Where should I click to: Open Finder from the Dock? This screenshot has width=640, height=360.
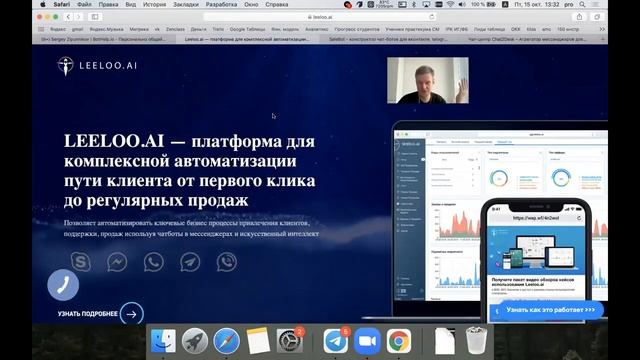click(x=163, y=341)
